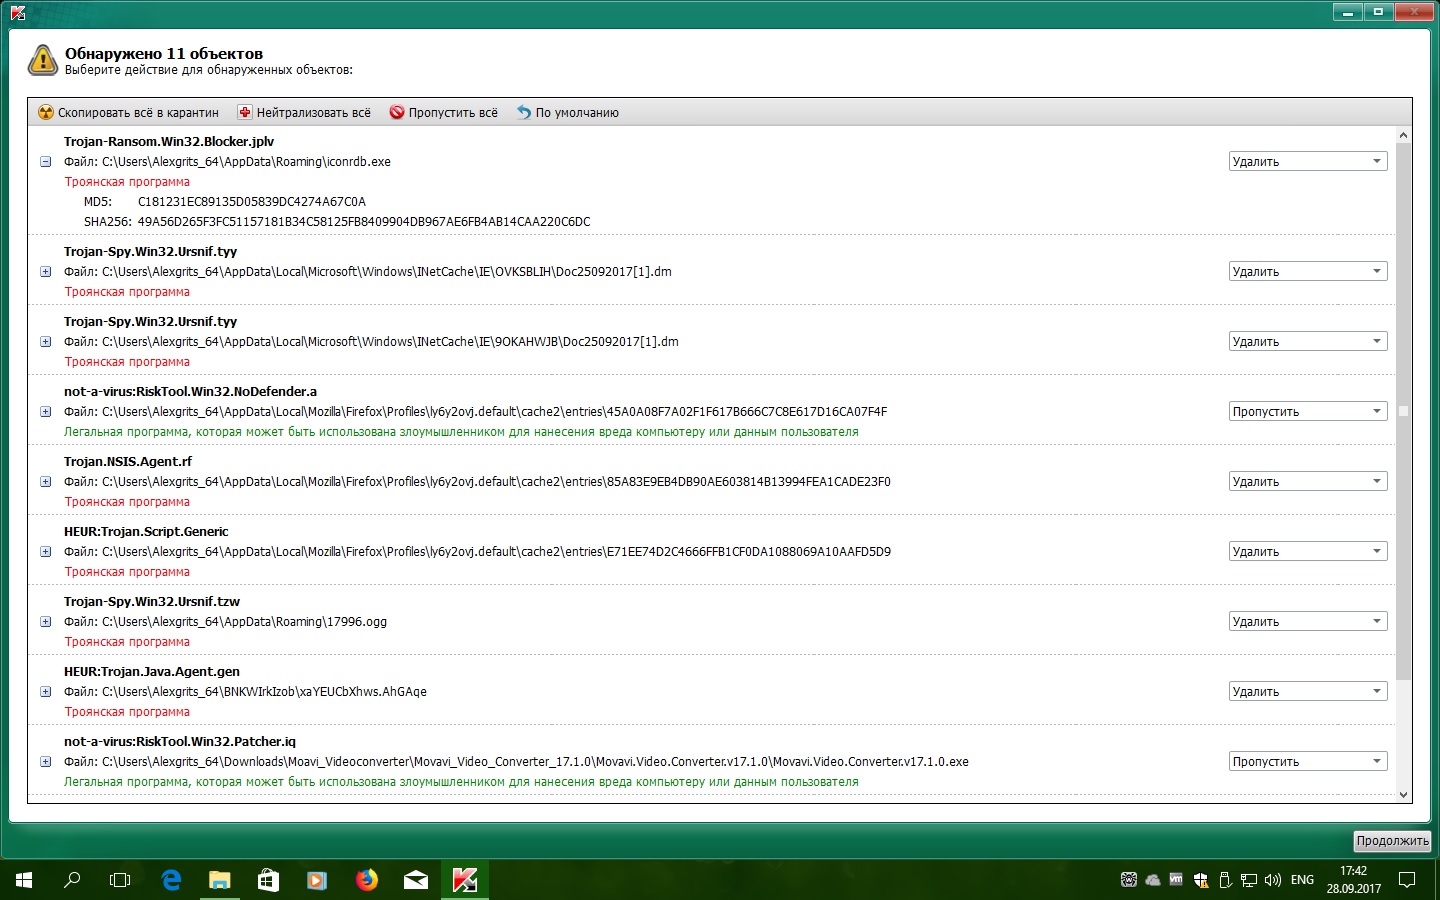Open action dropdown for Movavi Video Converter exe
The width and height of the screenshot is (1440, 900).
[x=1308, y=761]
